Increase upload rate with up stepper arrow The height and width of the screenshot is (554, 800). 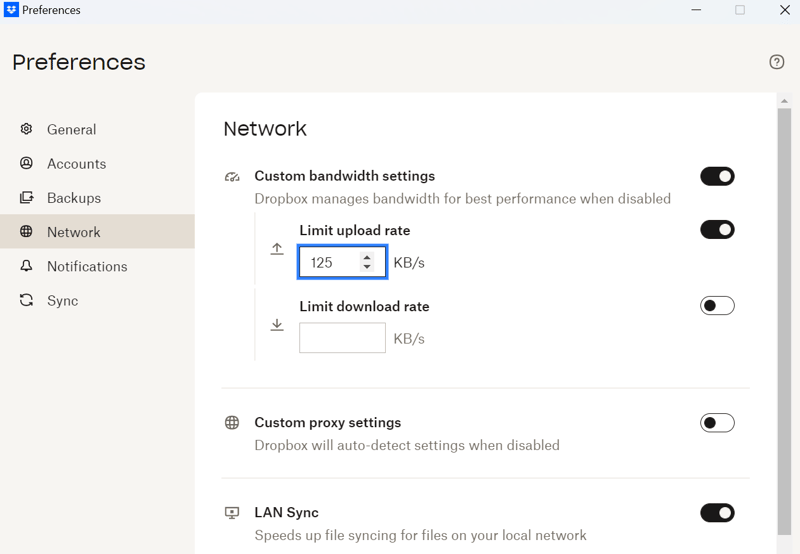click(367, 257)
